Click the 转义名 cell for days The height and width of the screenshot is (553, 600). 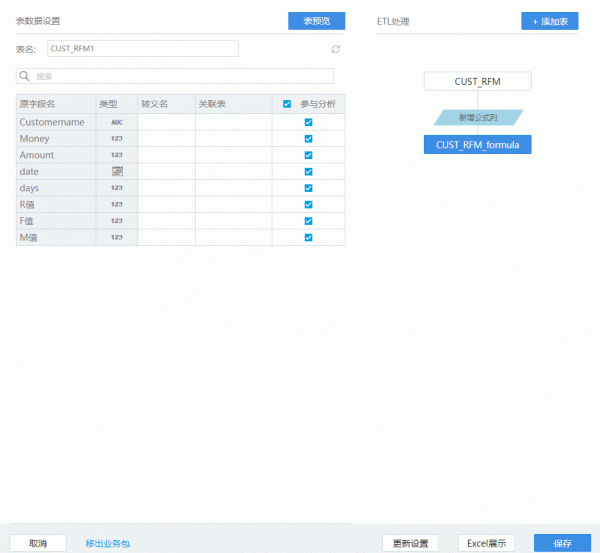click(166, 188)
